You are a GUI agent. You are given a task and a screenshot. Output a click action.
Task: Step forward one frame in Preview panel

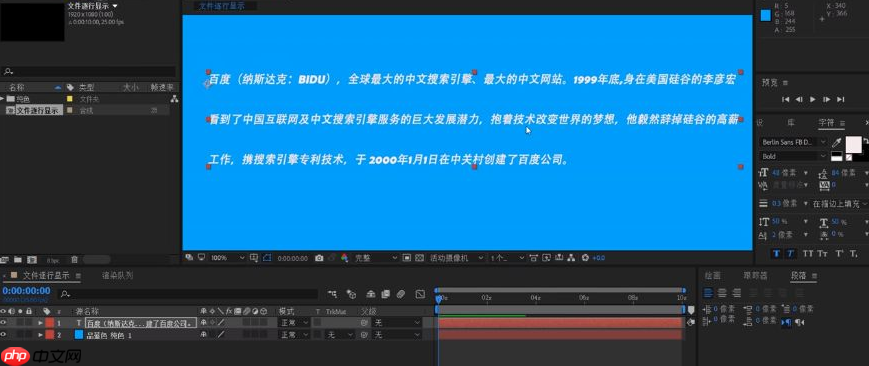tap(826, 99)
